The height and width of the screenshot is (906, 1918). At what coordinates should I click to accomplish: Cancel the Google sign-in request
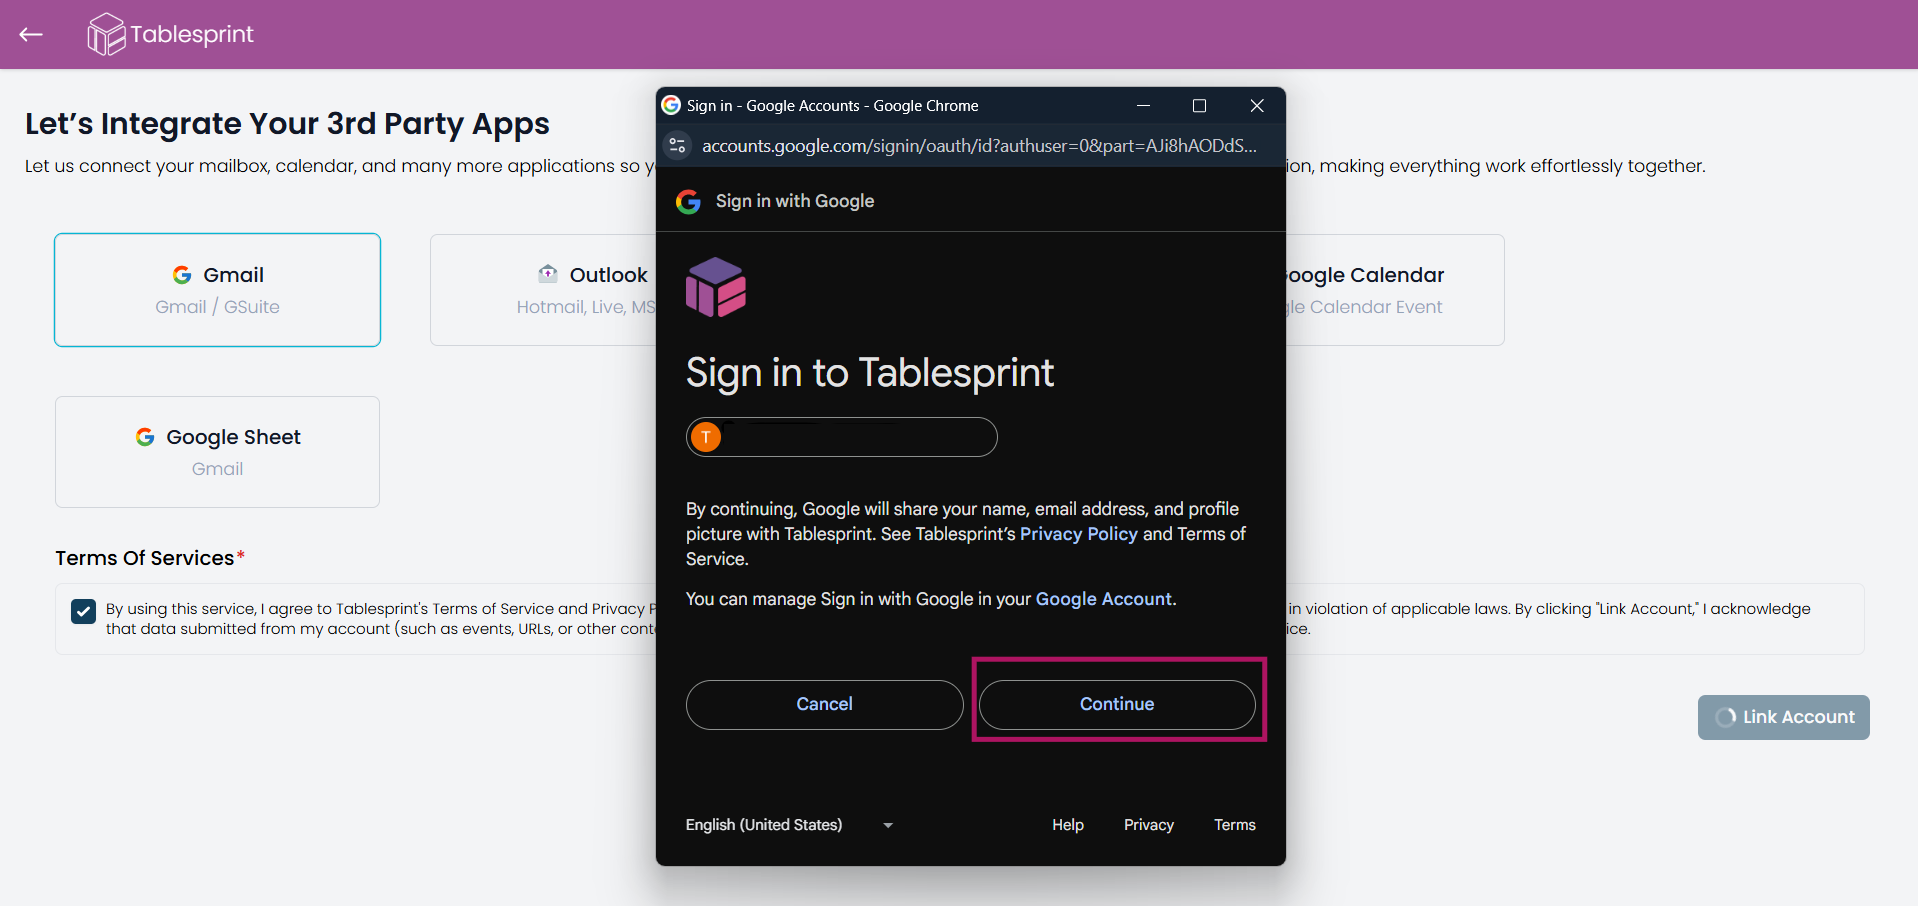pos(824,704)
